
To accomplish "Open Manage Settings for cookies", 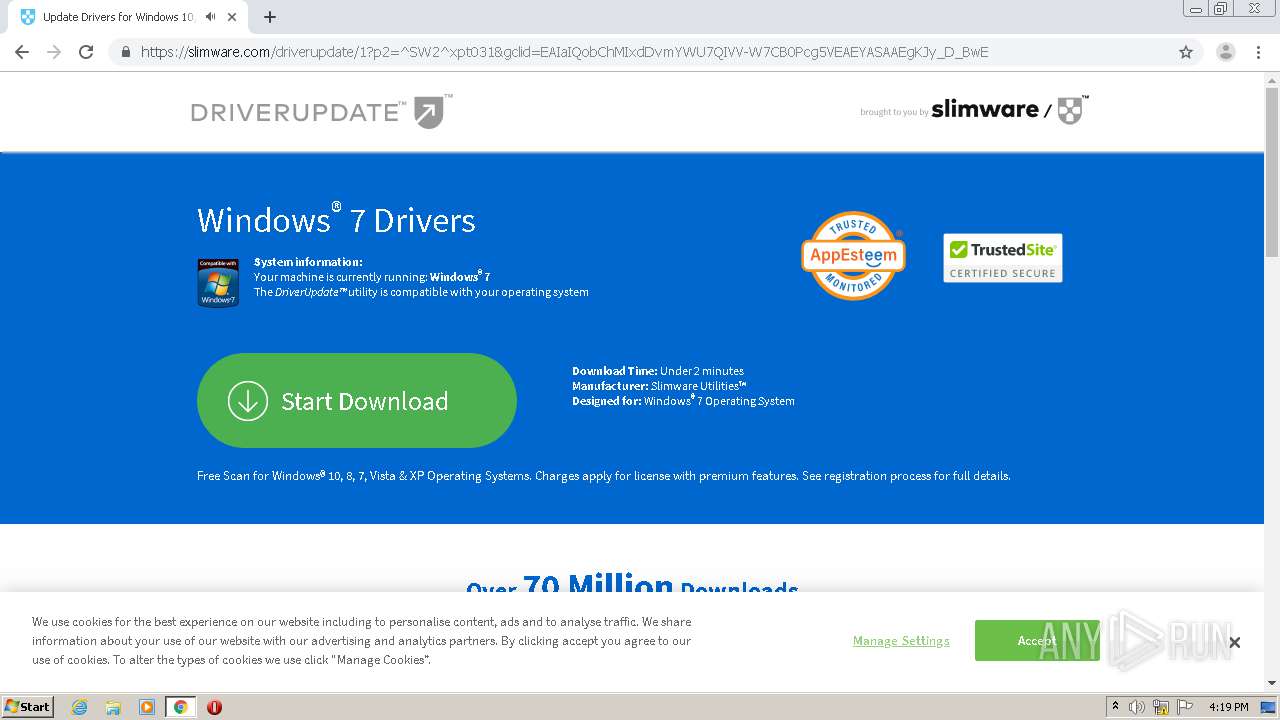I will (901, 641).
